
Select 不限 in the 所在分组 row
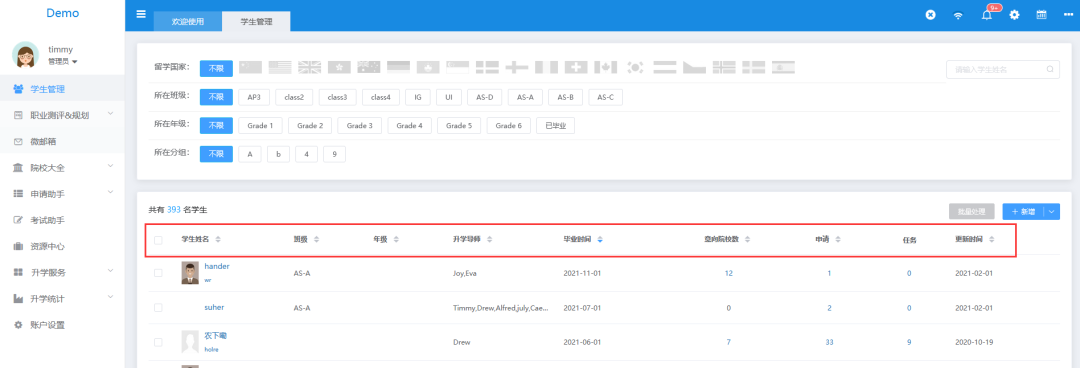tap(216, 154)
